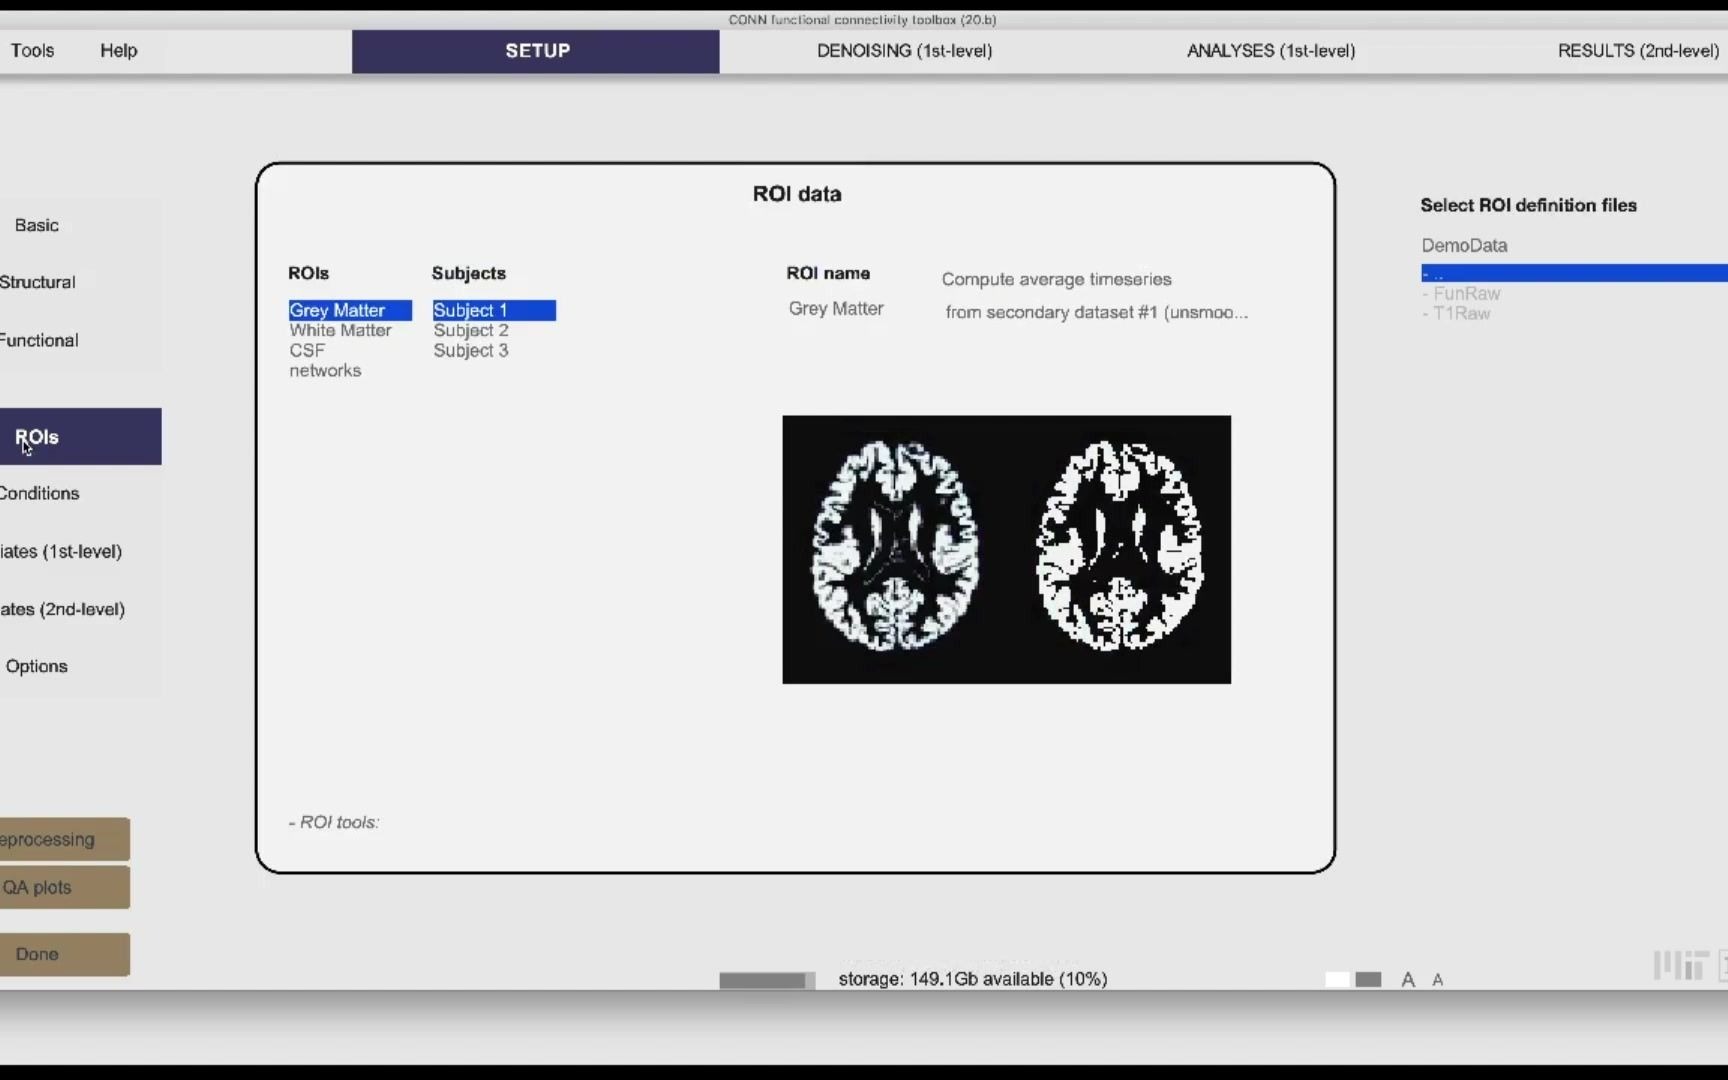Select Subject 3 in Subjects list
1728x1080 pixels.
471,351
